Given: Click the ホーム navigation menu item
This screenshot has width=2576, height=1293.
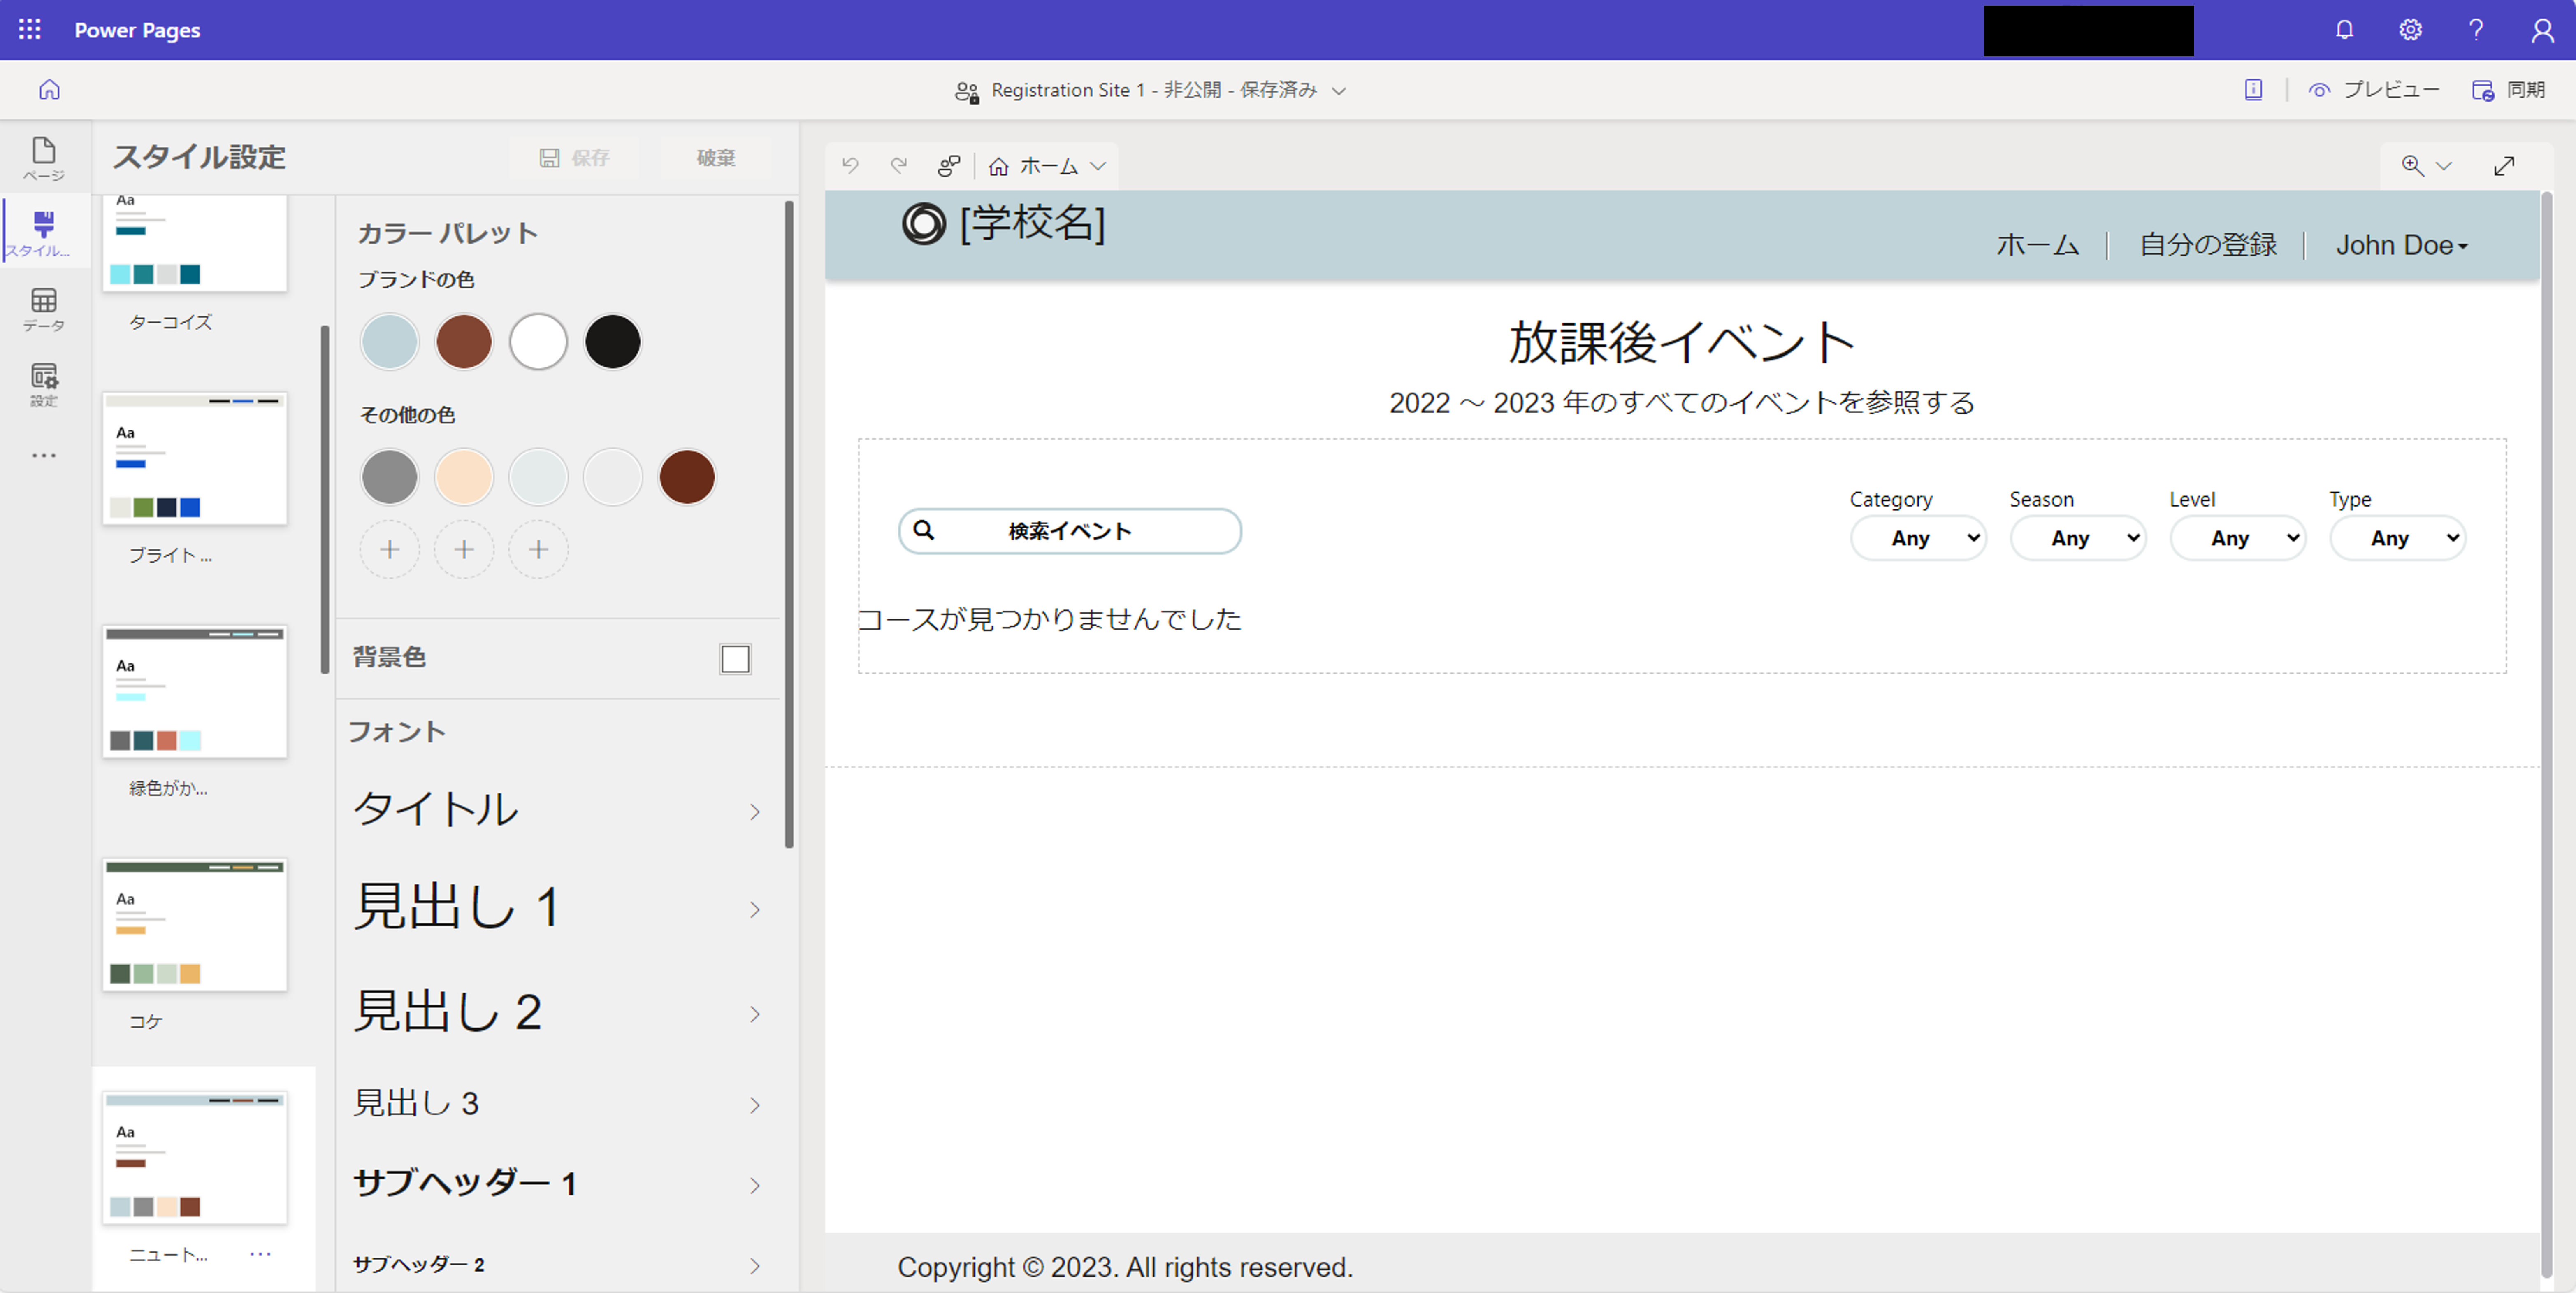Looking at the screenshot, I should pos(2037,245).
